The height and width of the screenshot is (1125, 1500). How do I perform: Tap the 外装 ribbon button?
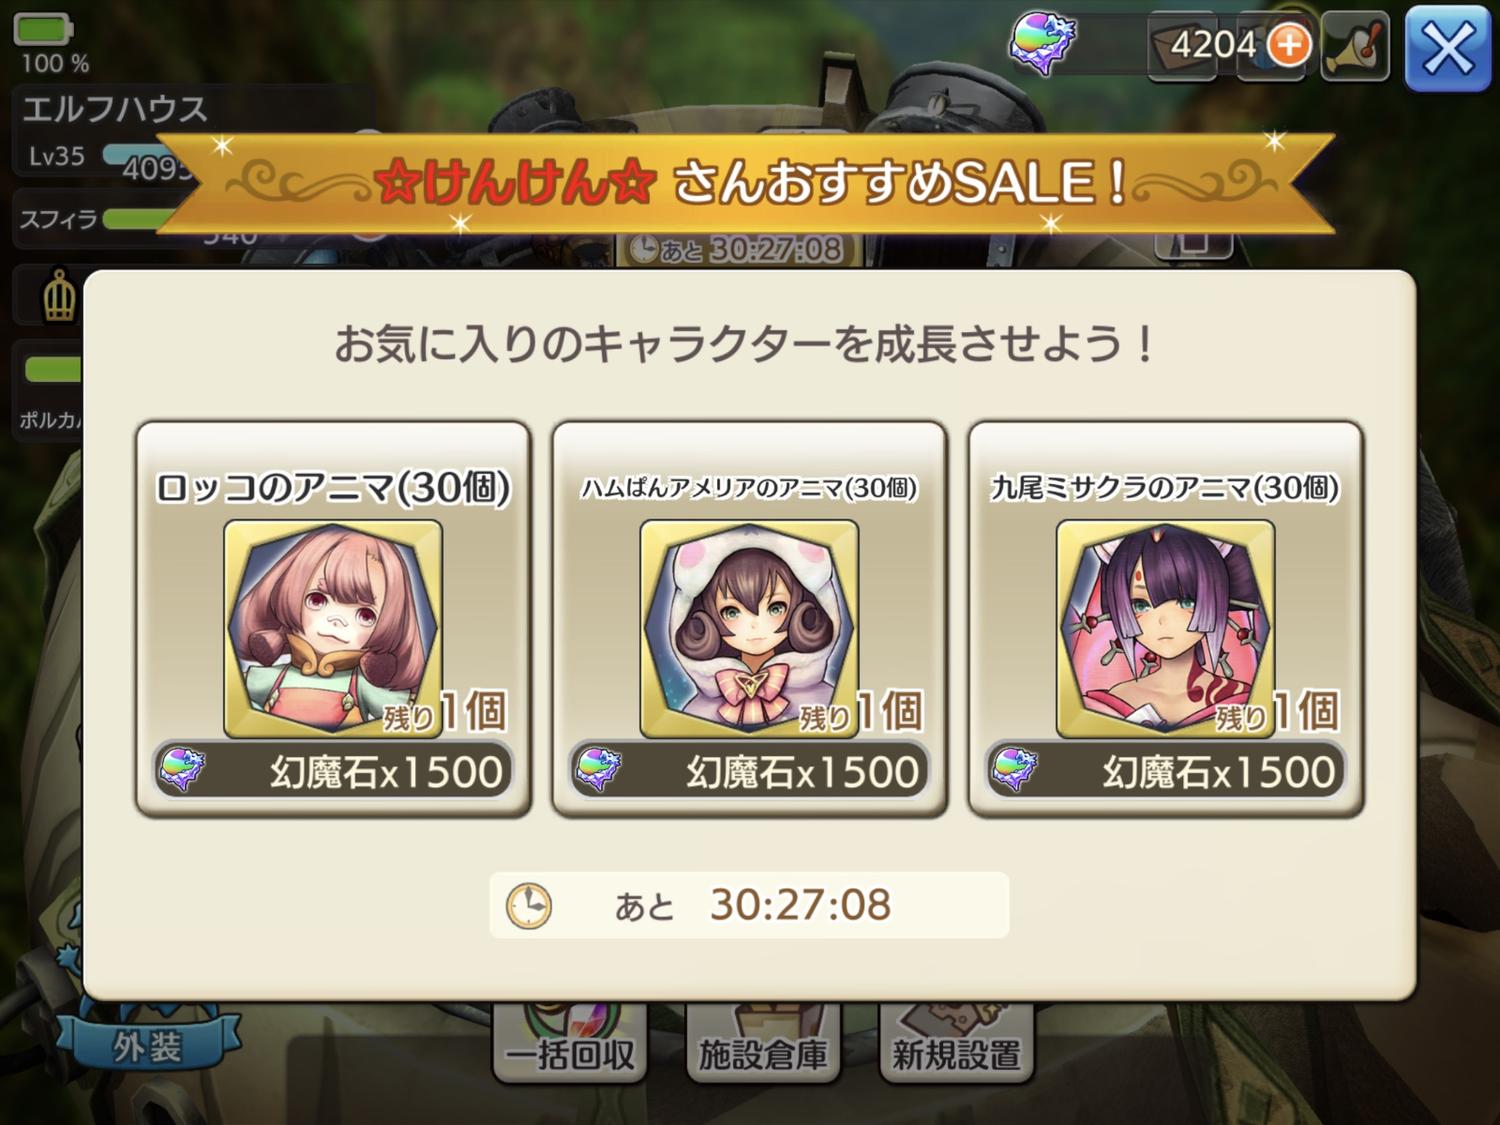click(148, 1047)
